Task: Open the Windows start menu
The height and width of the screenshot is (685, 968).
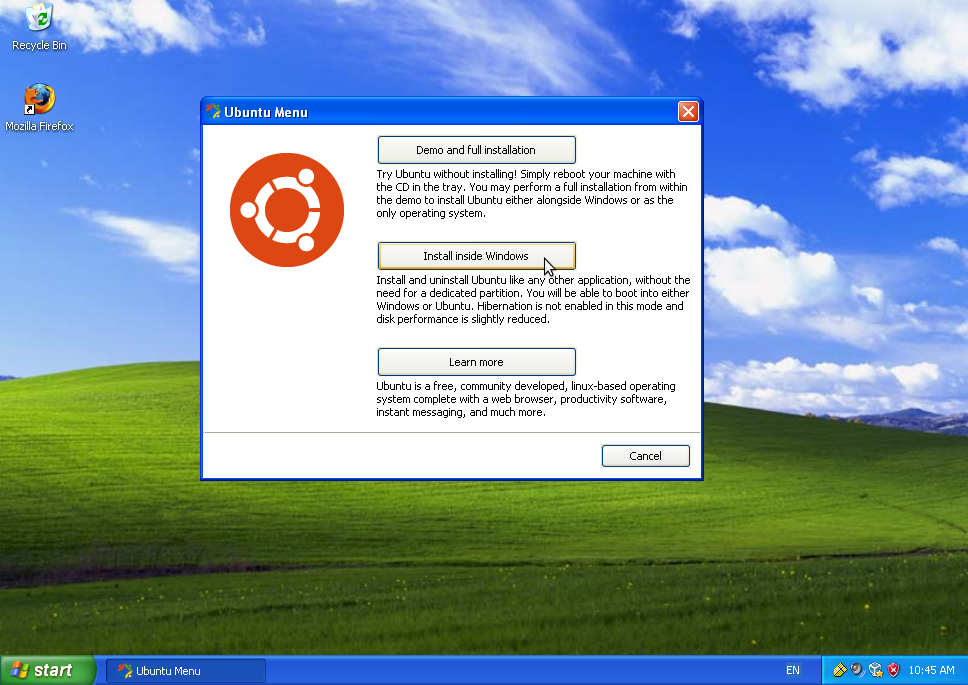Action: point(48,670)
